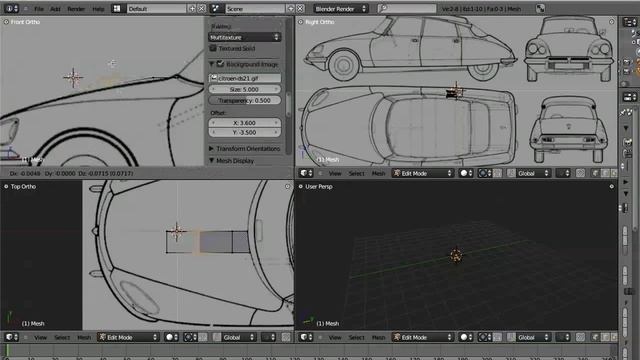Open pivot point selector in Right Ortho header
Viewport: 640px width, 360px height.
[x=484, y=173]
